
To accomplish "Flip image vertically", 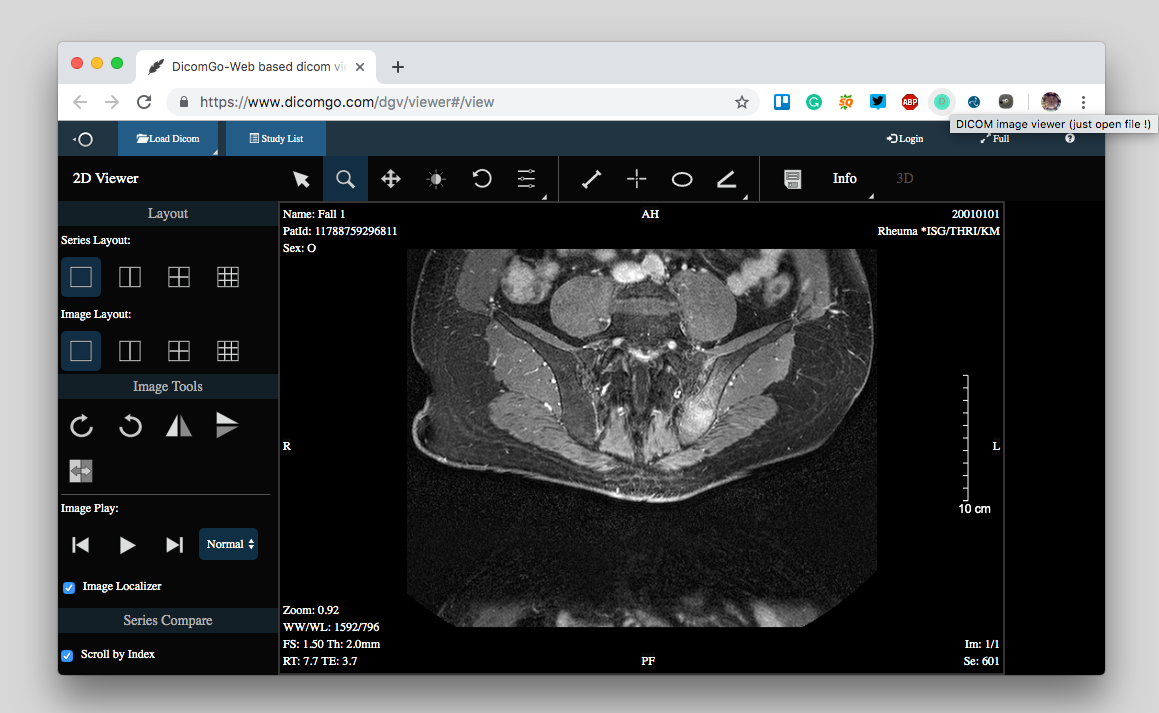I will tap(227, 425).
